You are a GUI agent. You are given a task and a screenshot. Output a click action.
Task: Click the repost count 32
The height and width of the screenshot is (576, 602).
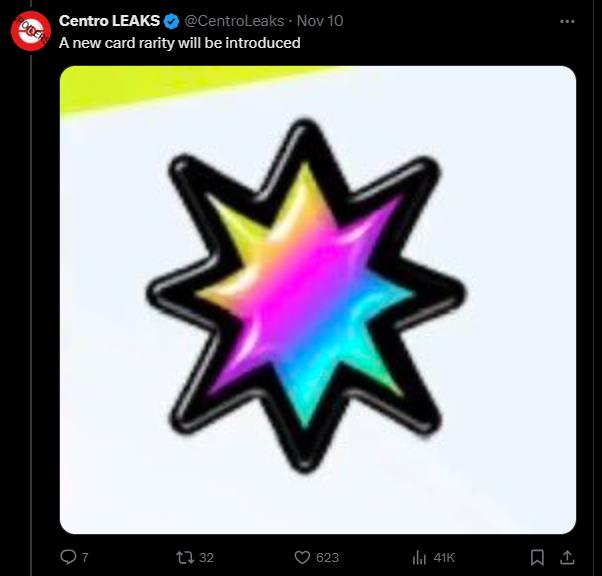click(x=207, y=557)
